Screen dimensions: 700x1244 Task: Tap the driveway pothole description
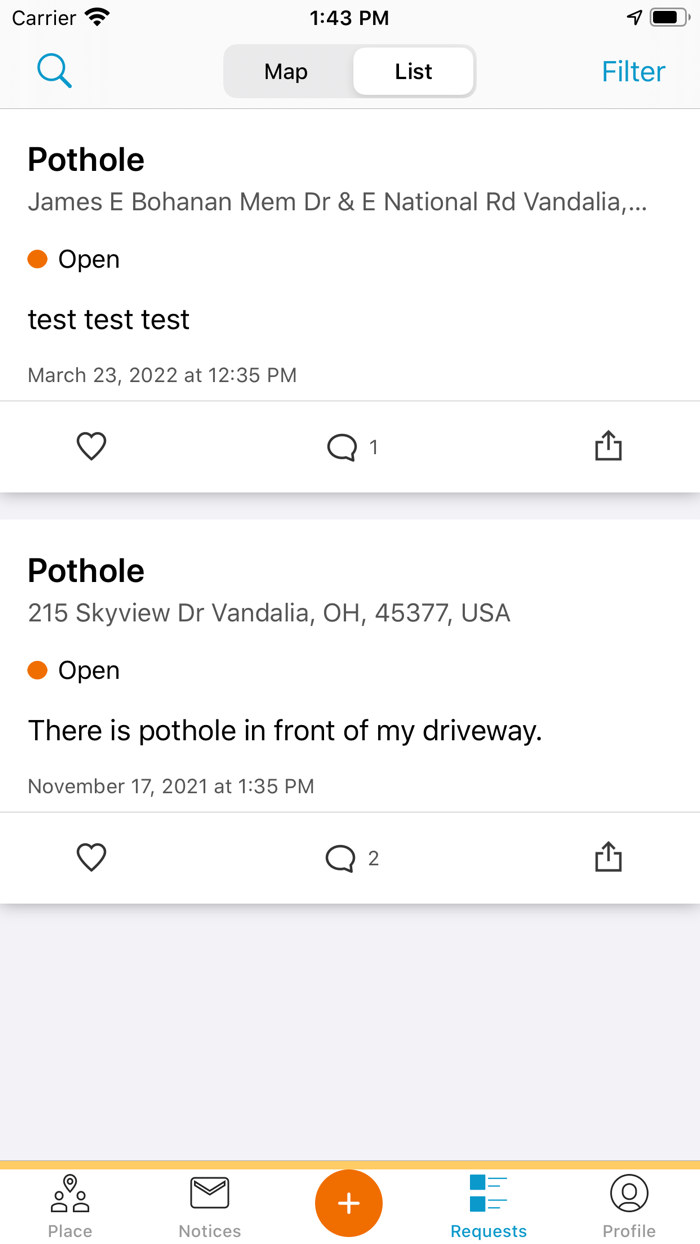point(285,731)
